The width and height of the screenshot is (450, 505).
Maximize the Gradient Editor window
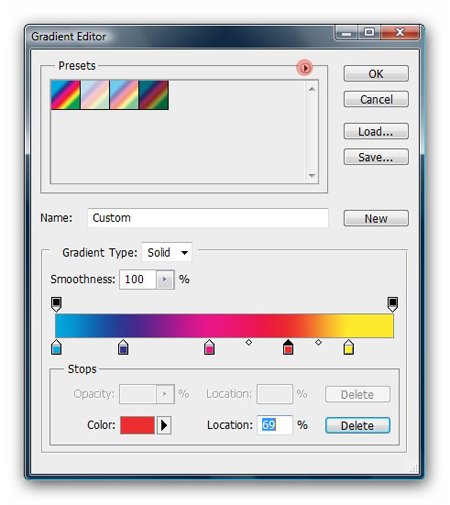point(369,32)
